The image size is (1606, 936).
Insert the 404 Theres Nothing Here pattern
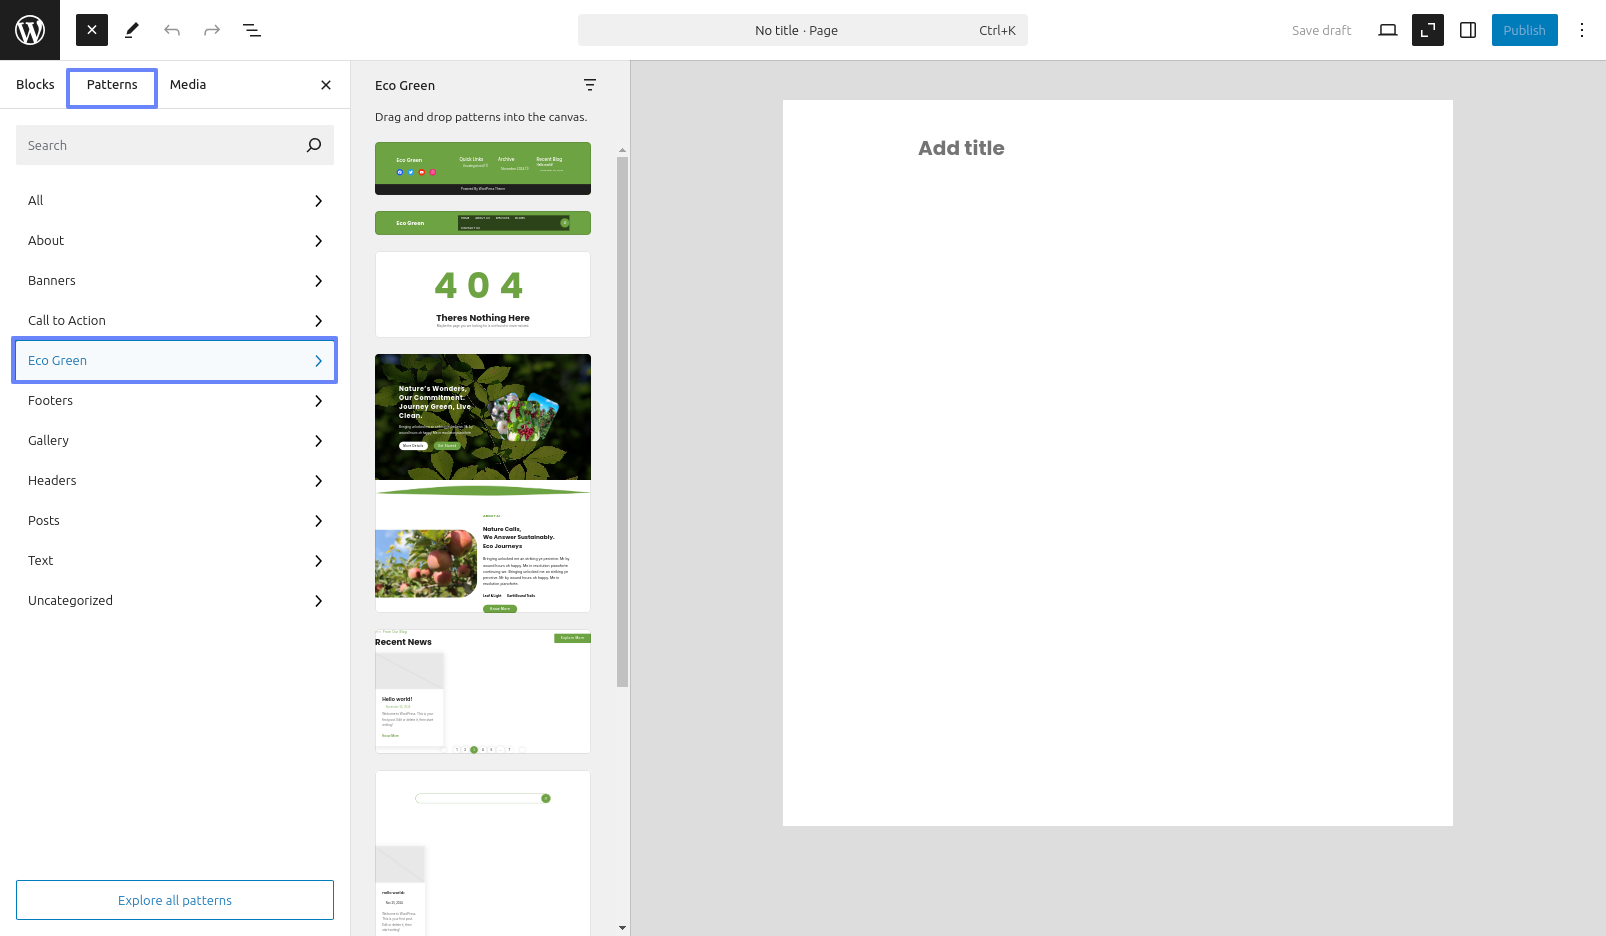coord(483,295)
